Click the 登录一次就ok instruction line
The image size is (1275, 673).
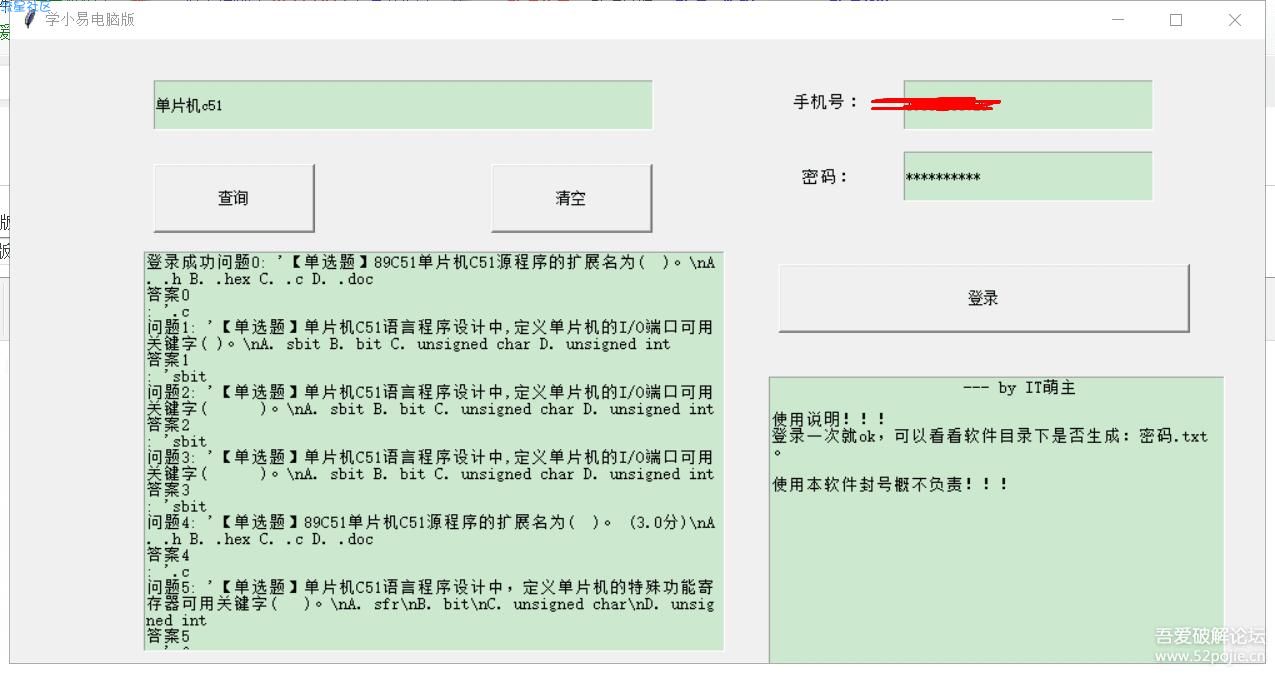pos(990,437)
